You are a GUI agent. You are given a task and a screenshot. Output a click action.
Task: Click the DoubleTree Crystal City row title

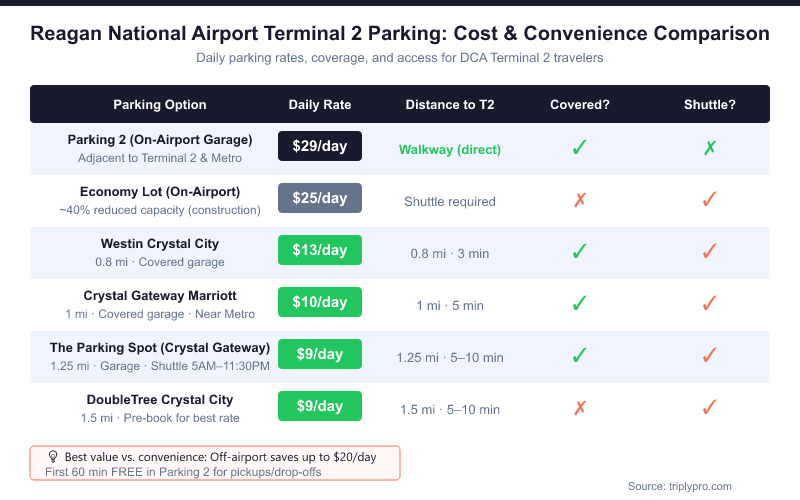pos(160,399)
